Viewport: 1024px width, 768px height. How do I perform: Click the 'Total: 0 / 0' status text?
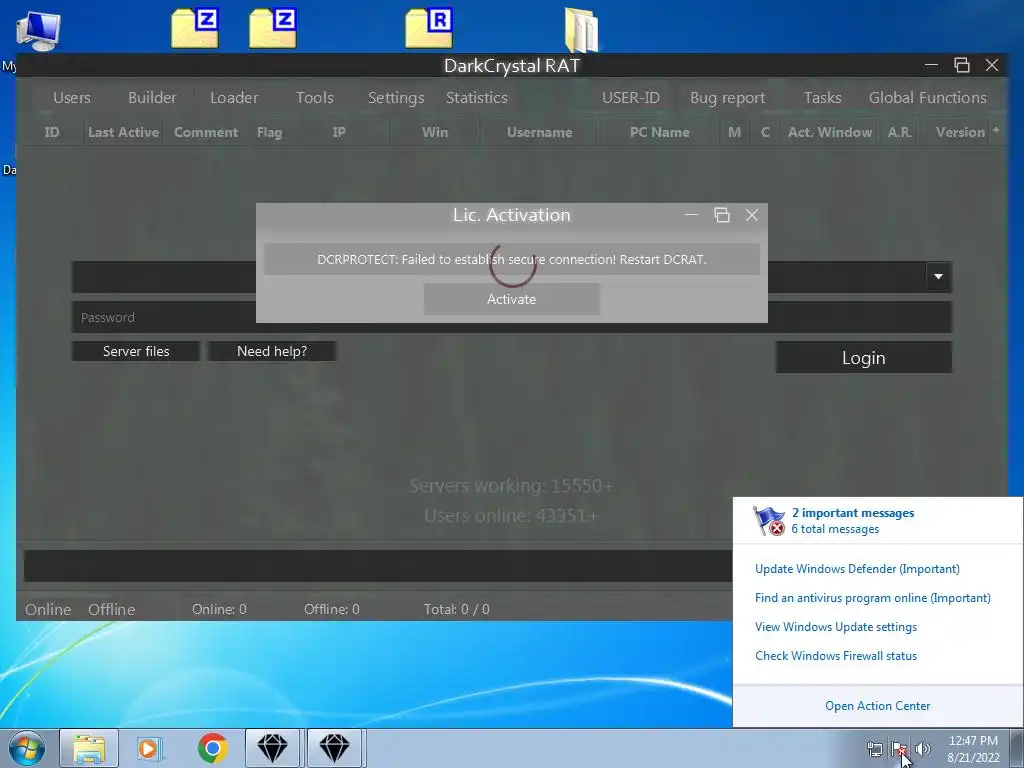[456, 609]
